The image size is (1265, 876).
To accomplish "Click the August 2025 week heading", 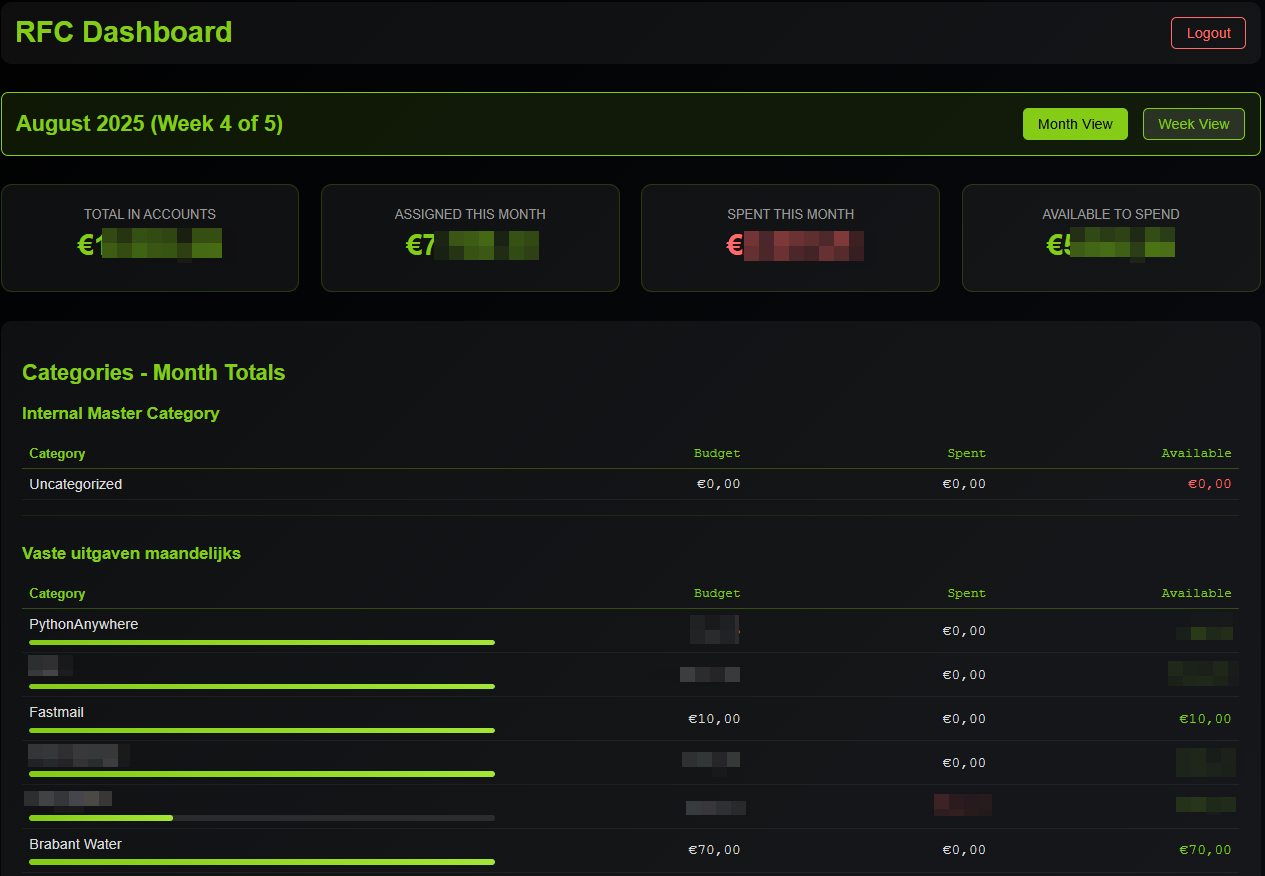I will pyautogui.click(x=150, y=124).
